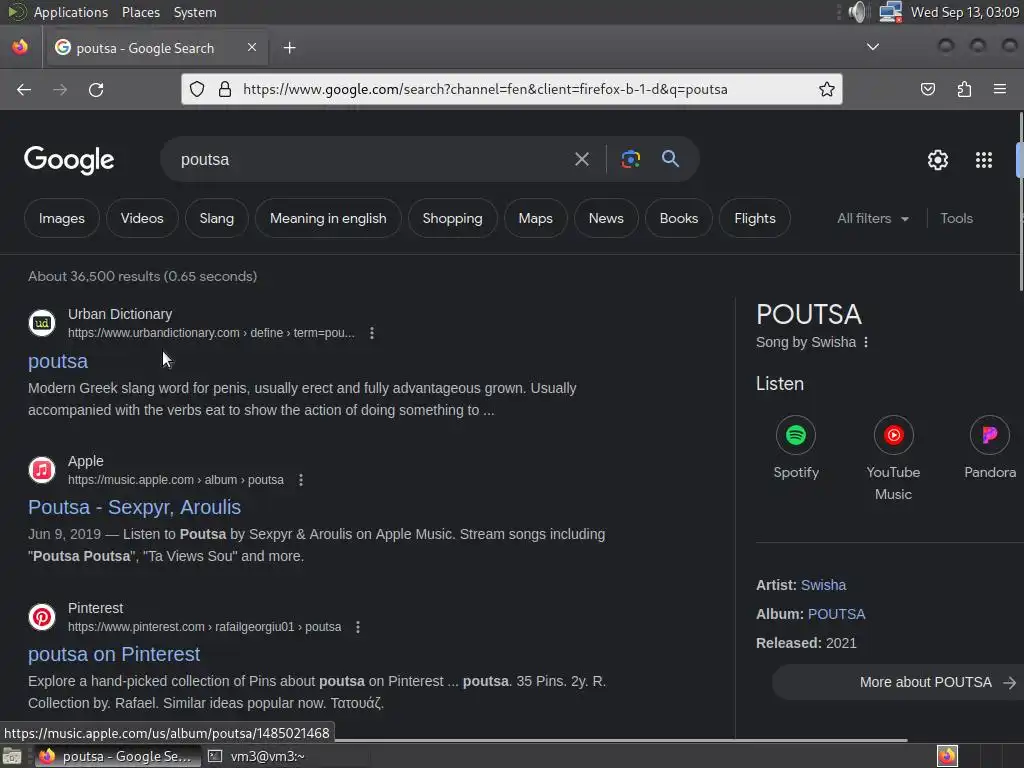Open Pocket save button in toolbar
Viewport: 1024px width, 768px height.
(x=927, y=89)
